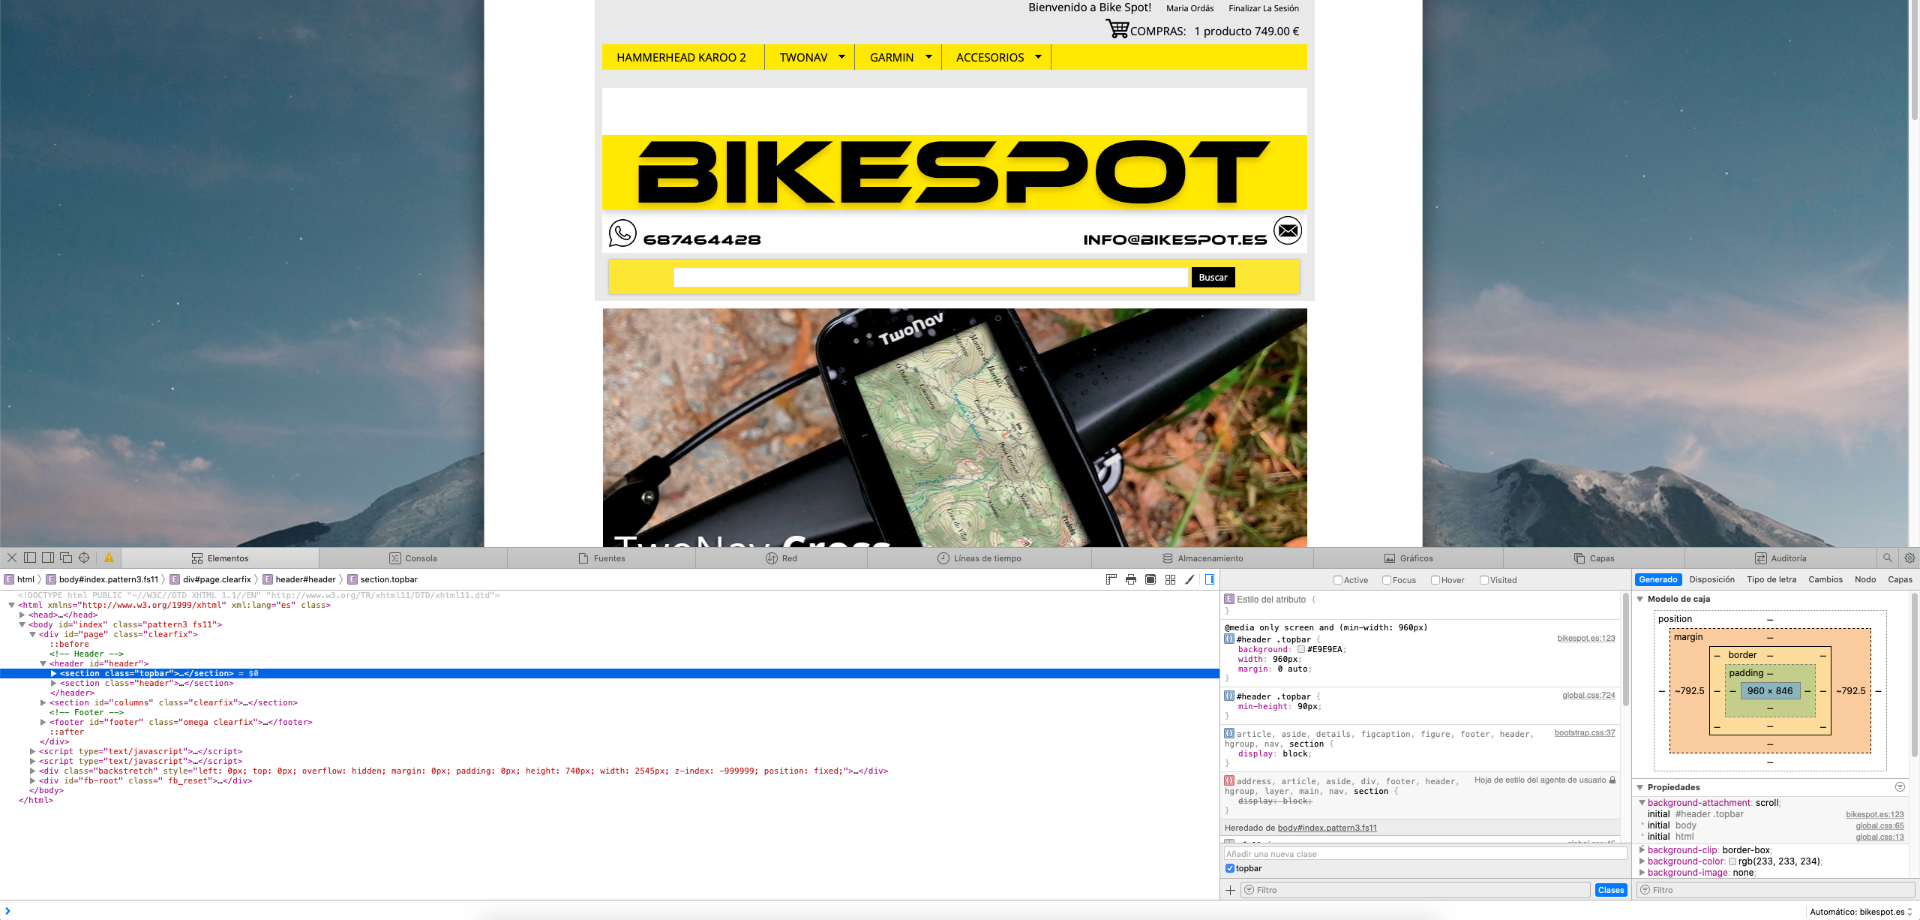Click the compositing borders square icon
Image resolution: width=1920 pixels, height=920 pixels.
[x=1150, y=580]
